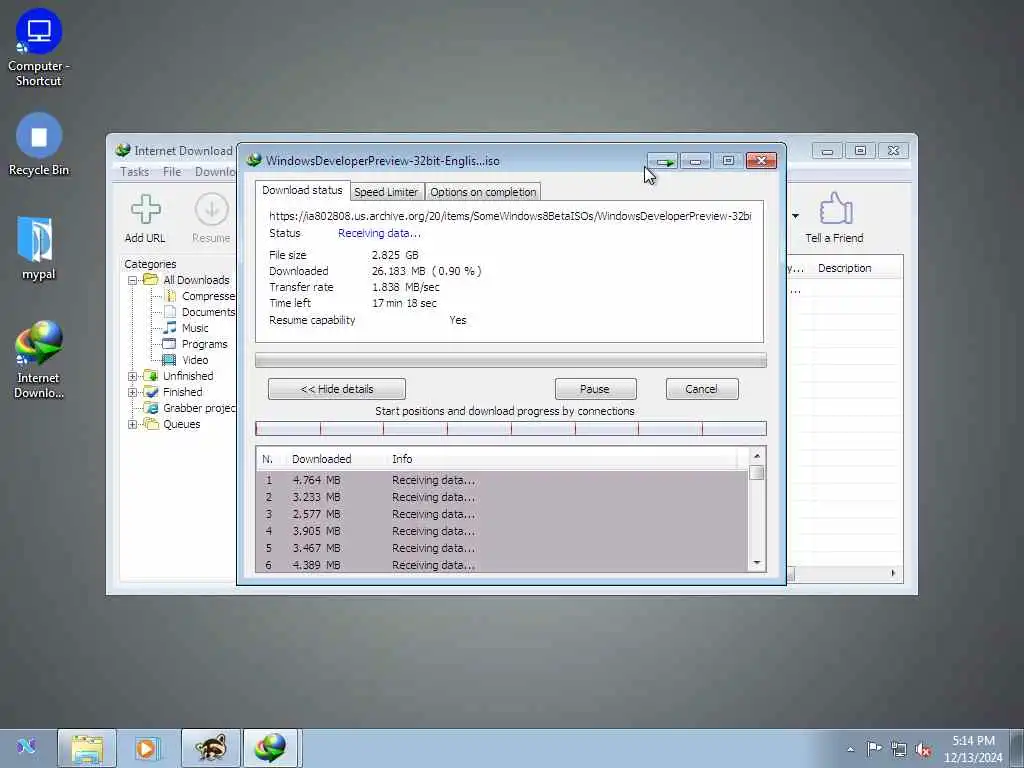The width and height of the screenshot is (1024, 768).
Task: Click main window horizontal scroll right arrow
Action: [893, 573]
